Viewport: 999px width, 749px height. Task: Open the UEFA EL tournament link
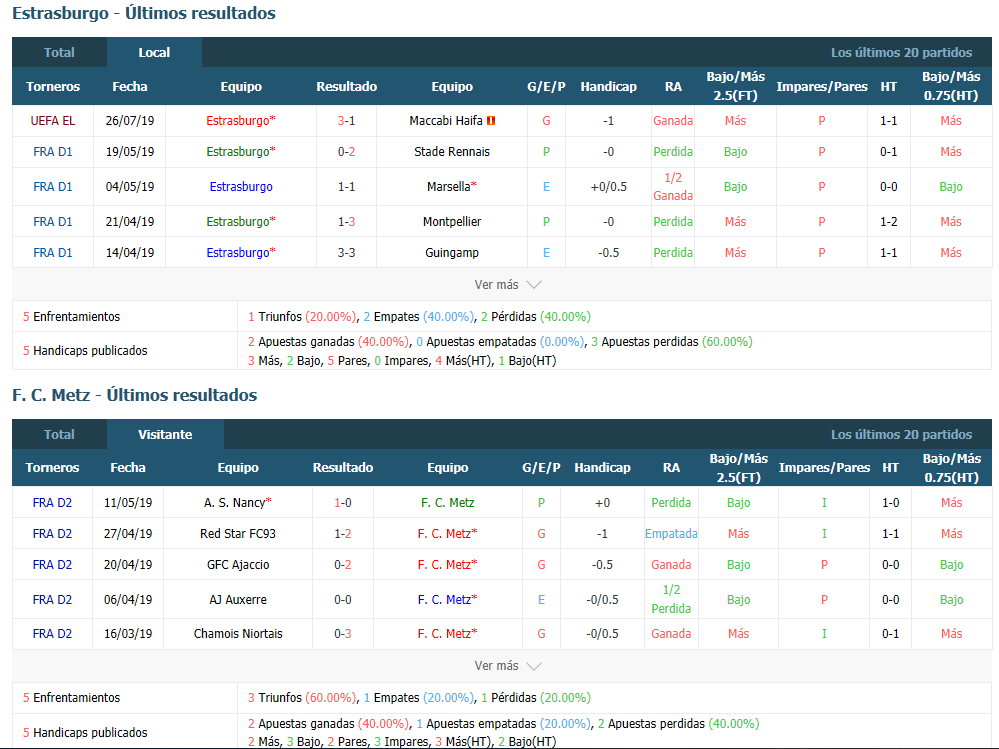click(53, 120)
